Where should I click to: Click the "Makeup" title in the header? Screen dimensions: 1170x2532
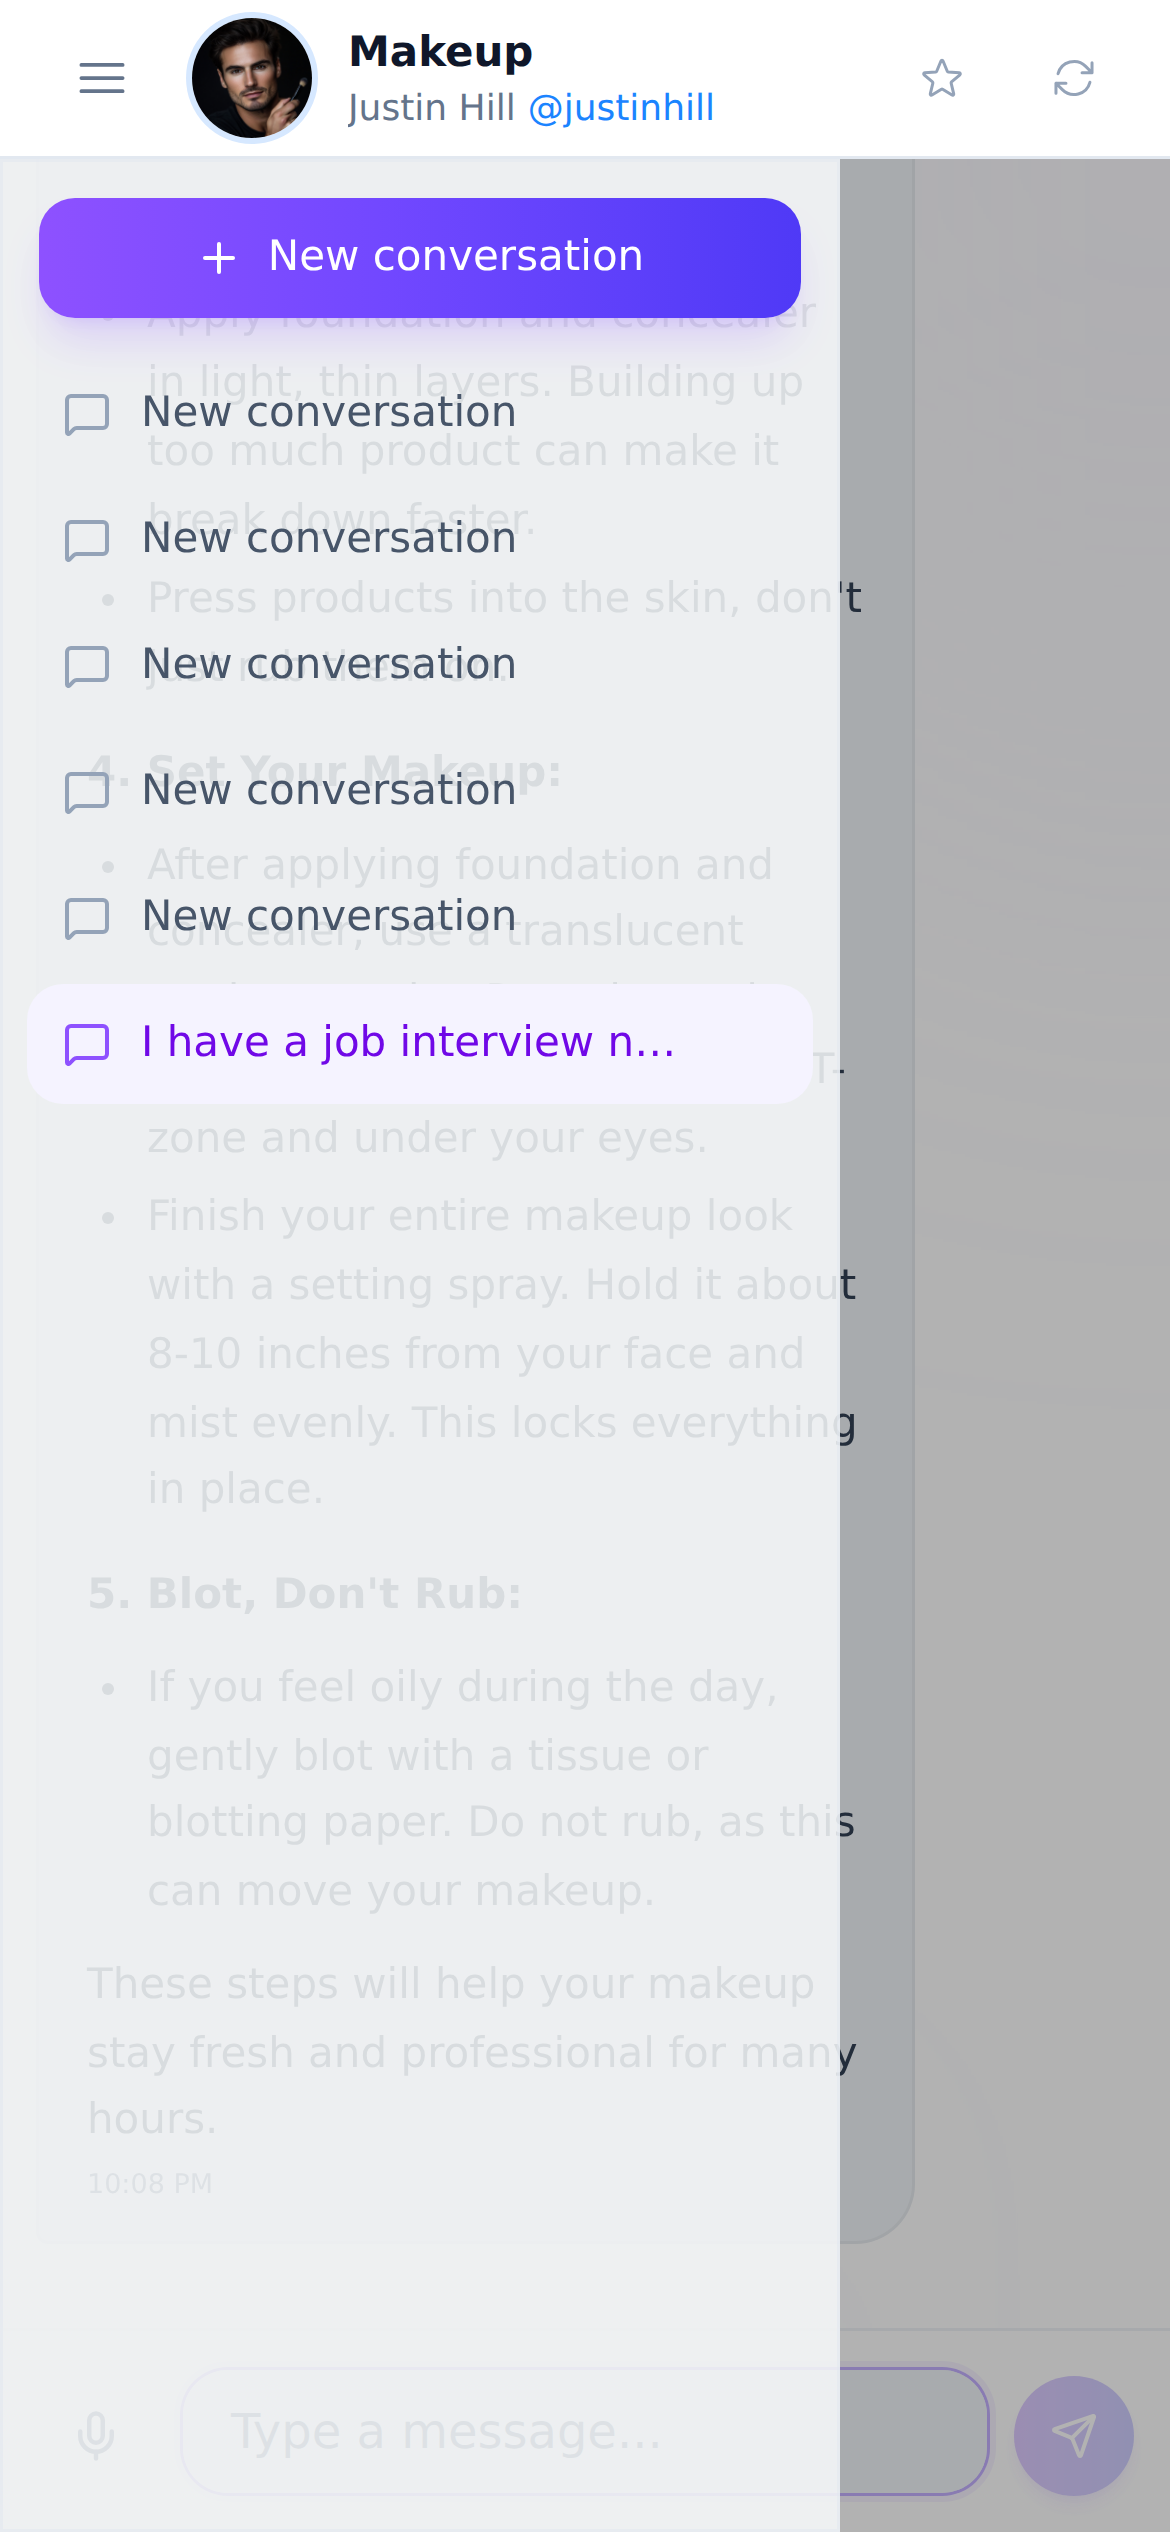coord(441,51)
